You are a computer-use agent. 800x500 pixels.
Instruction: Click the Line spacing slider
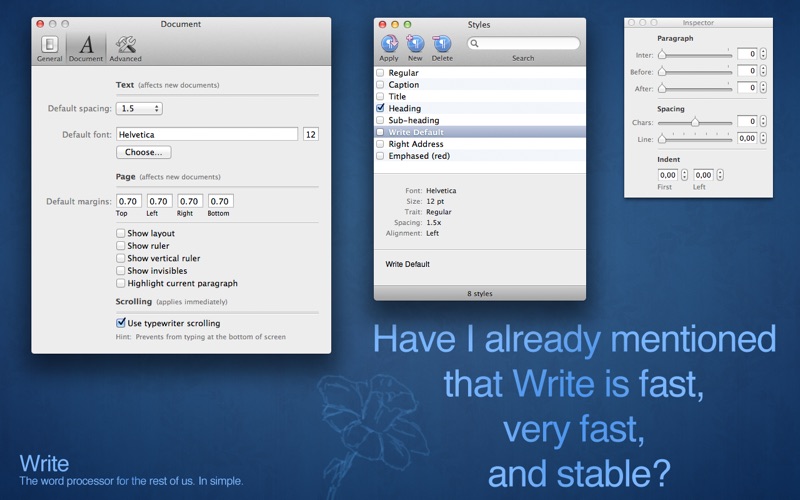pos(695,138)
